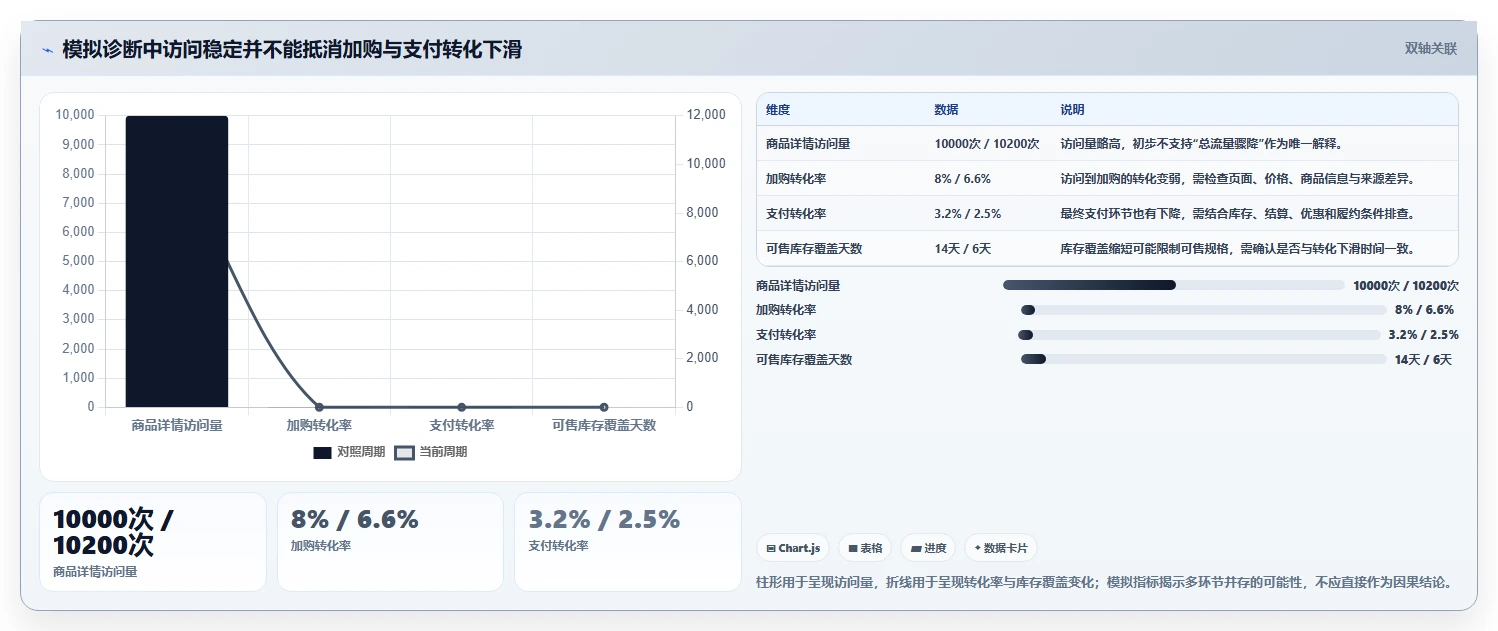
Task: Select the 进度 tag chip
Action: [x=928, y=548]
